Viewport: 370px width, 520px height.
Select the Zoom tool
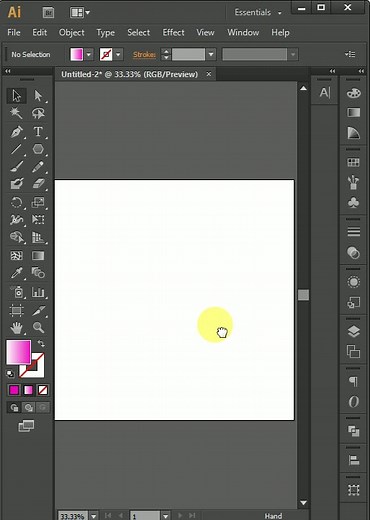[38, 328]
